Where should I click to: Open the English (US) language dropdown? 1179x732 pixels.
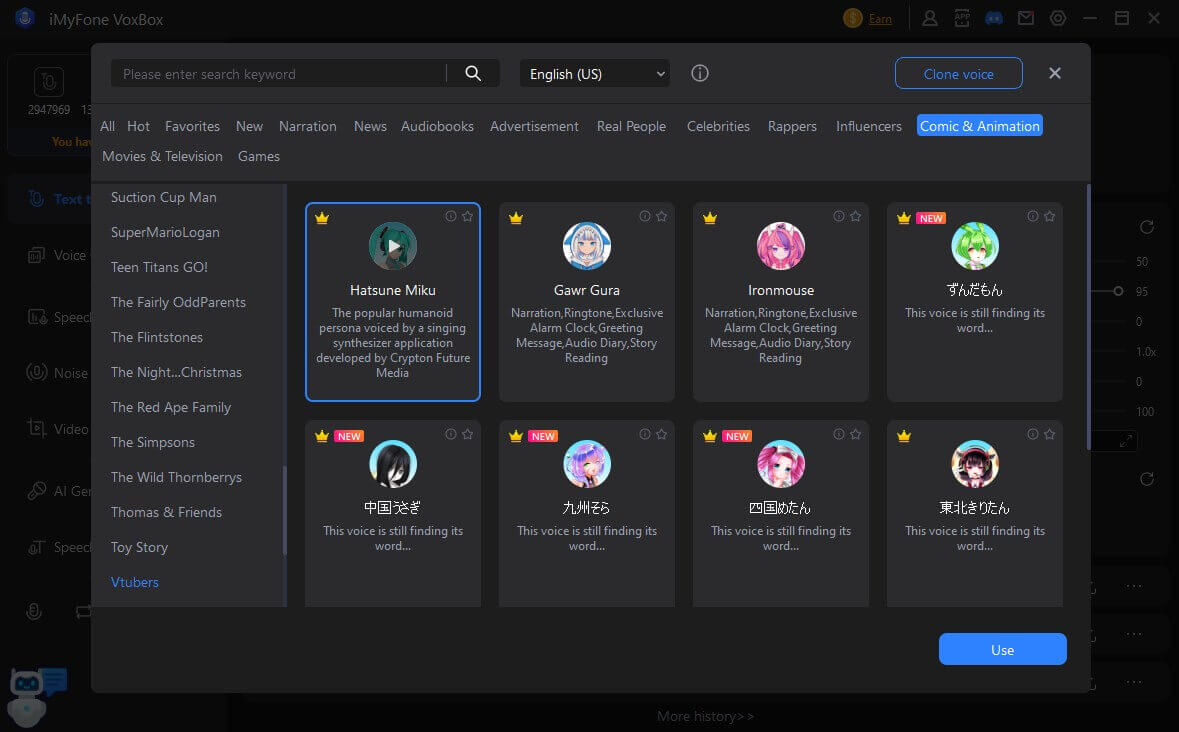coord(594,74)
